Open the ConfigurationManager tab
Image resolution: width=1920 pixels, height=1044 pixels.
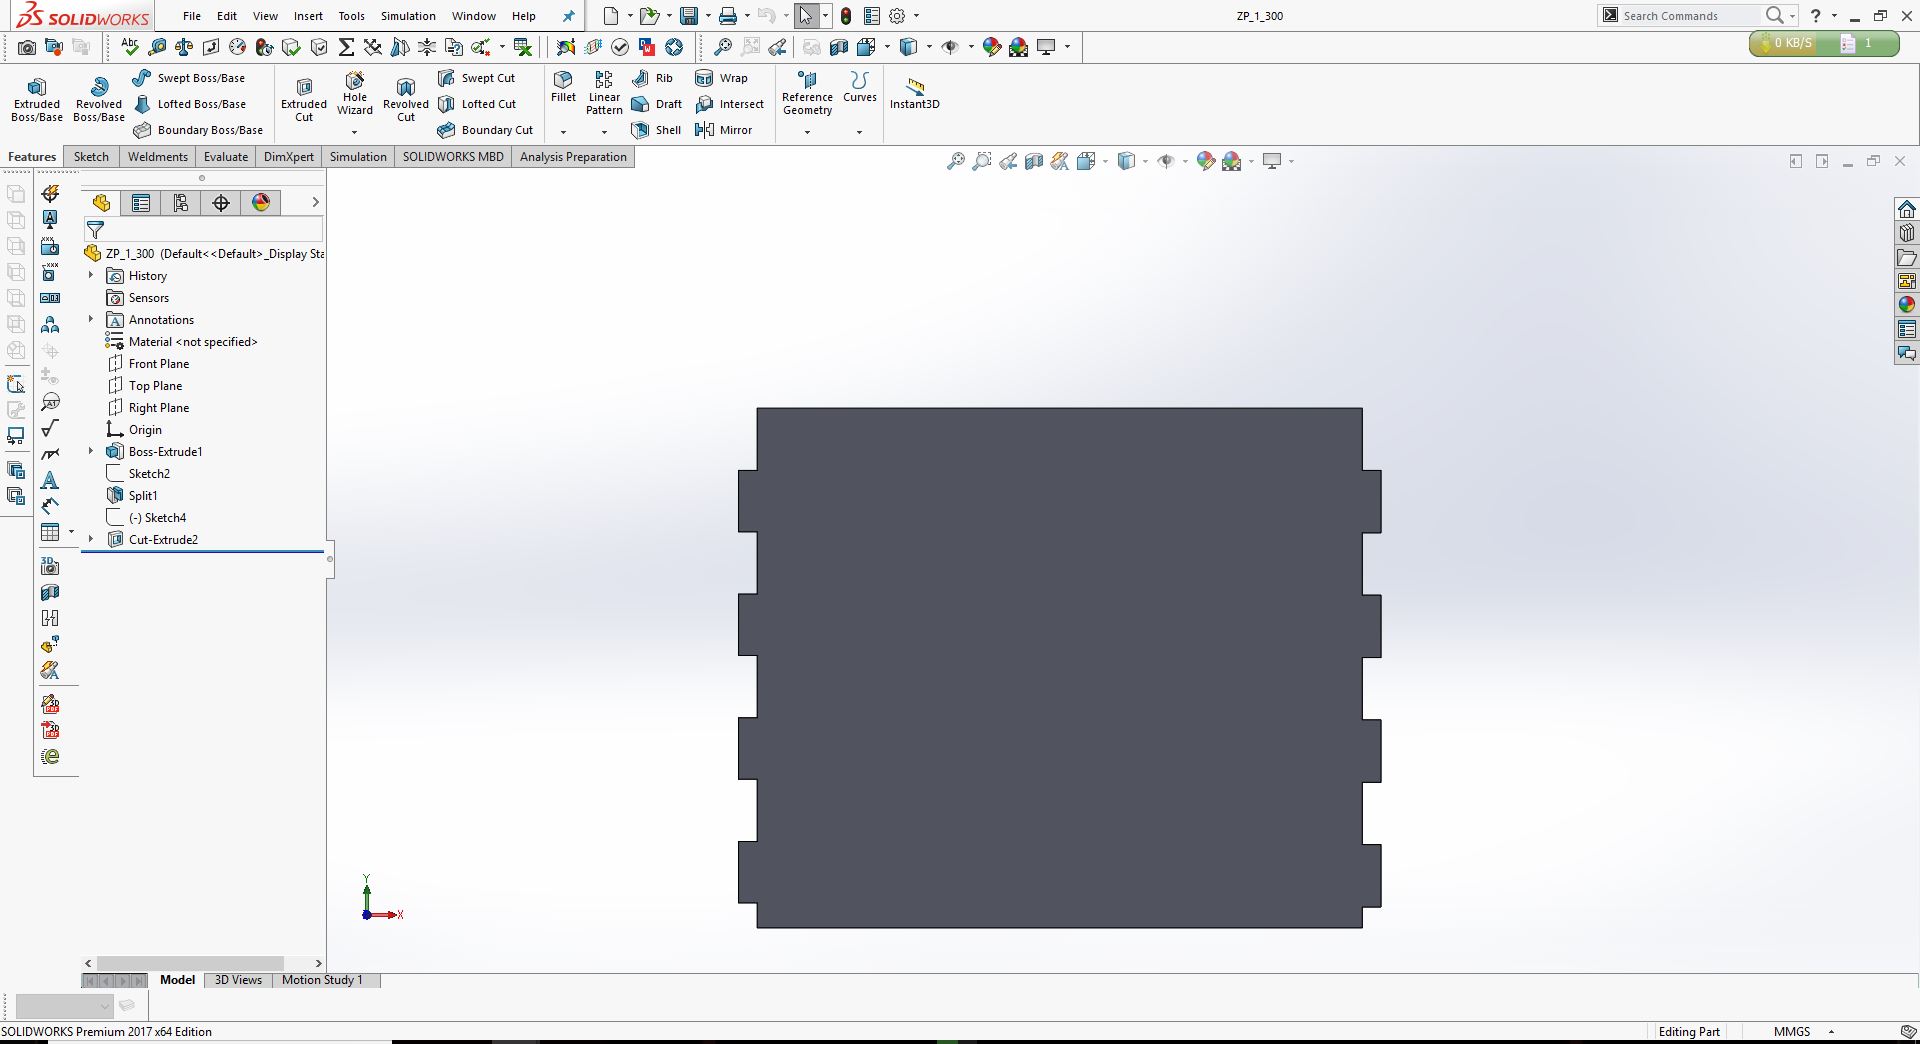pyautogui.click(x=181, y=203)
